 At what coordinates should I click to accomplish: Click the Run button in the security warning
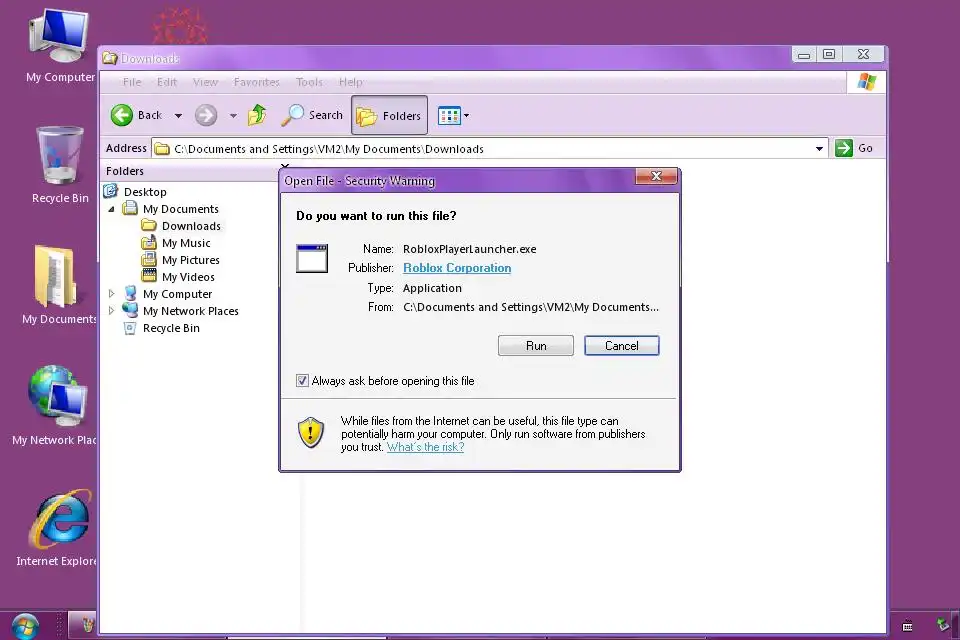click(x=536, y=345)
